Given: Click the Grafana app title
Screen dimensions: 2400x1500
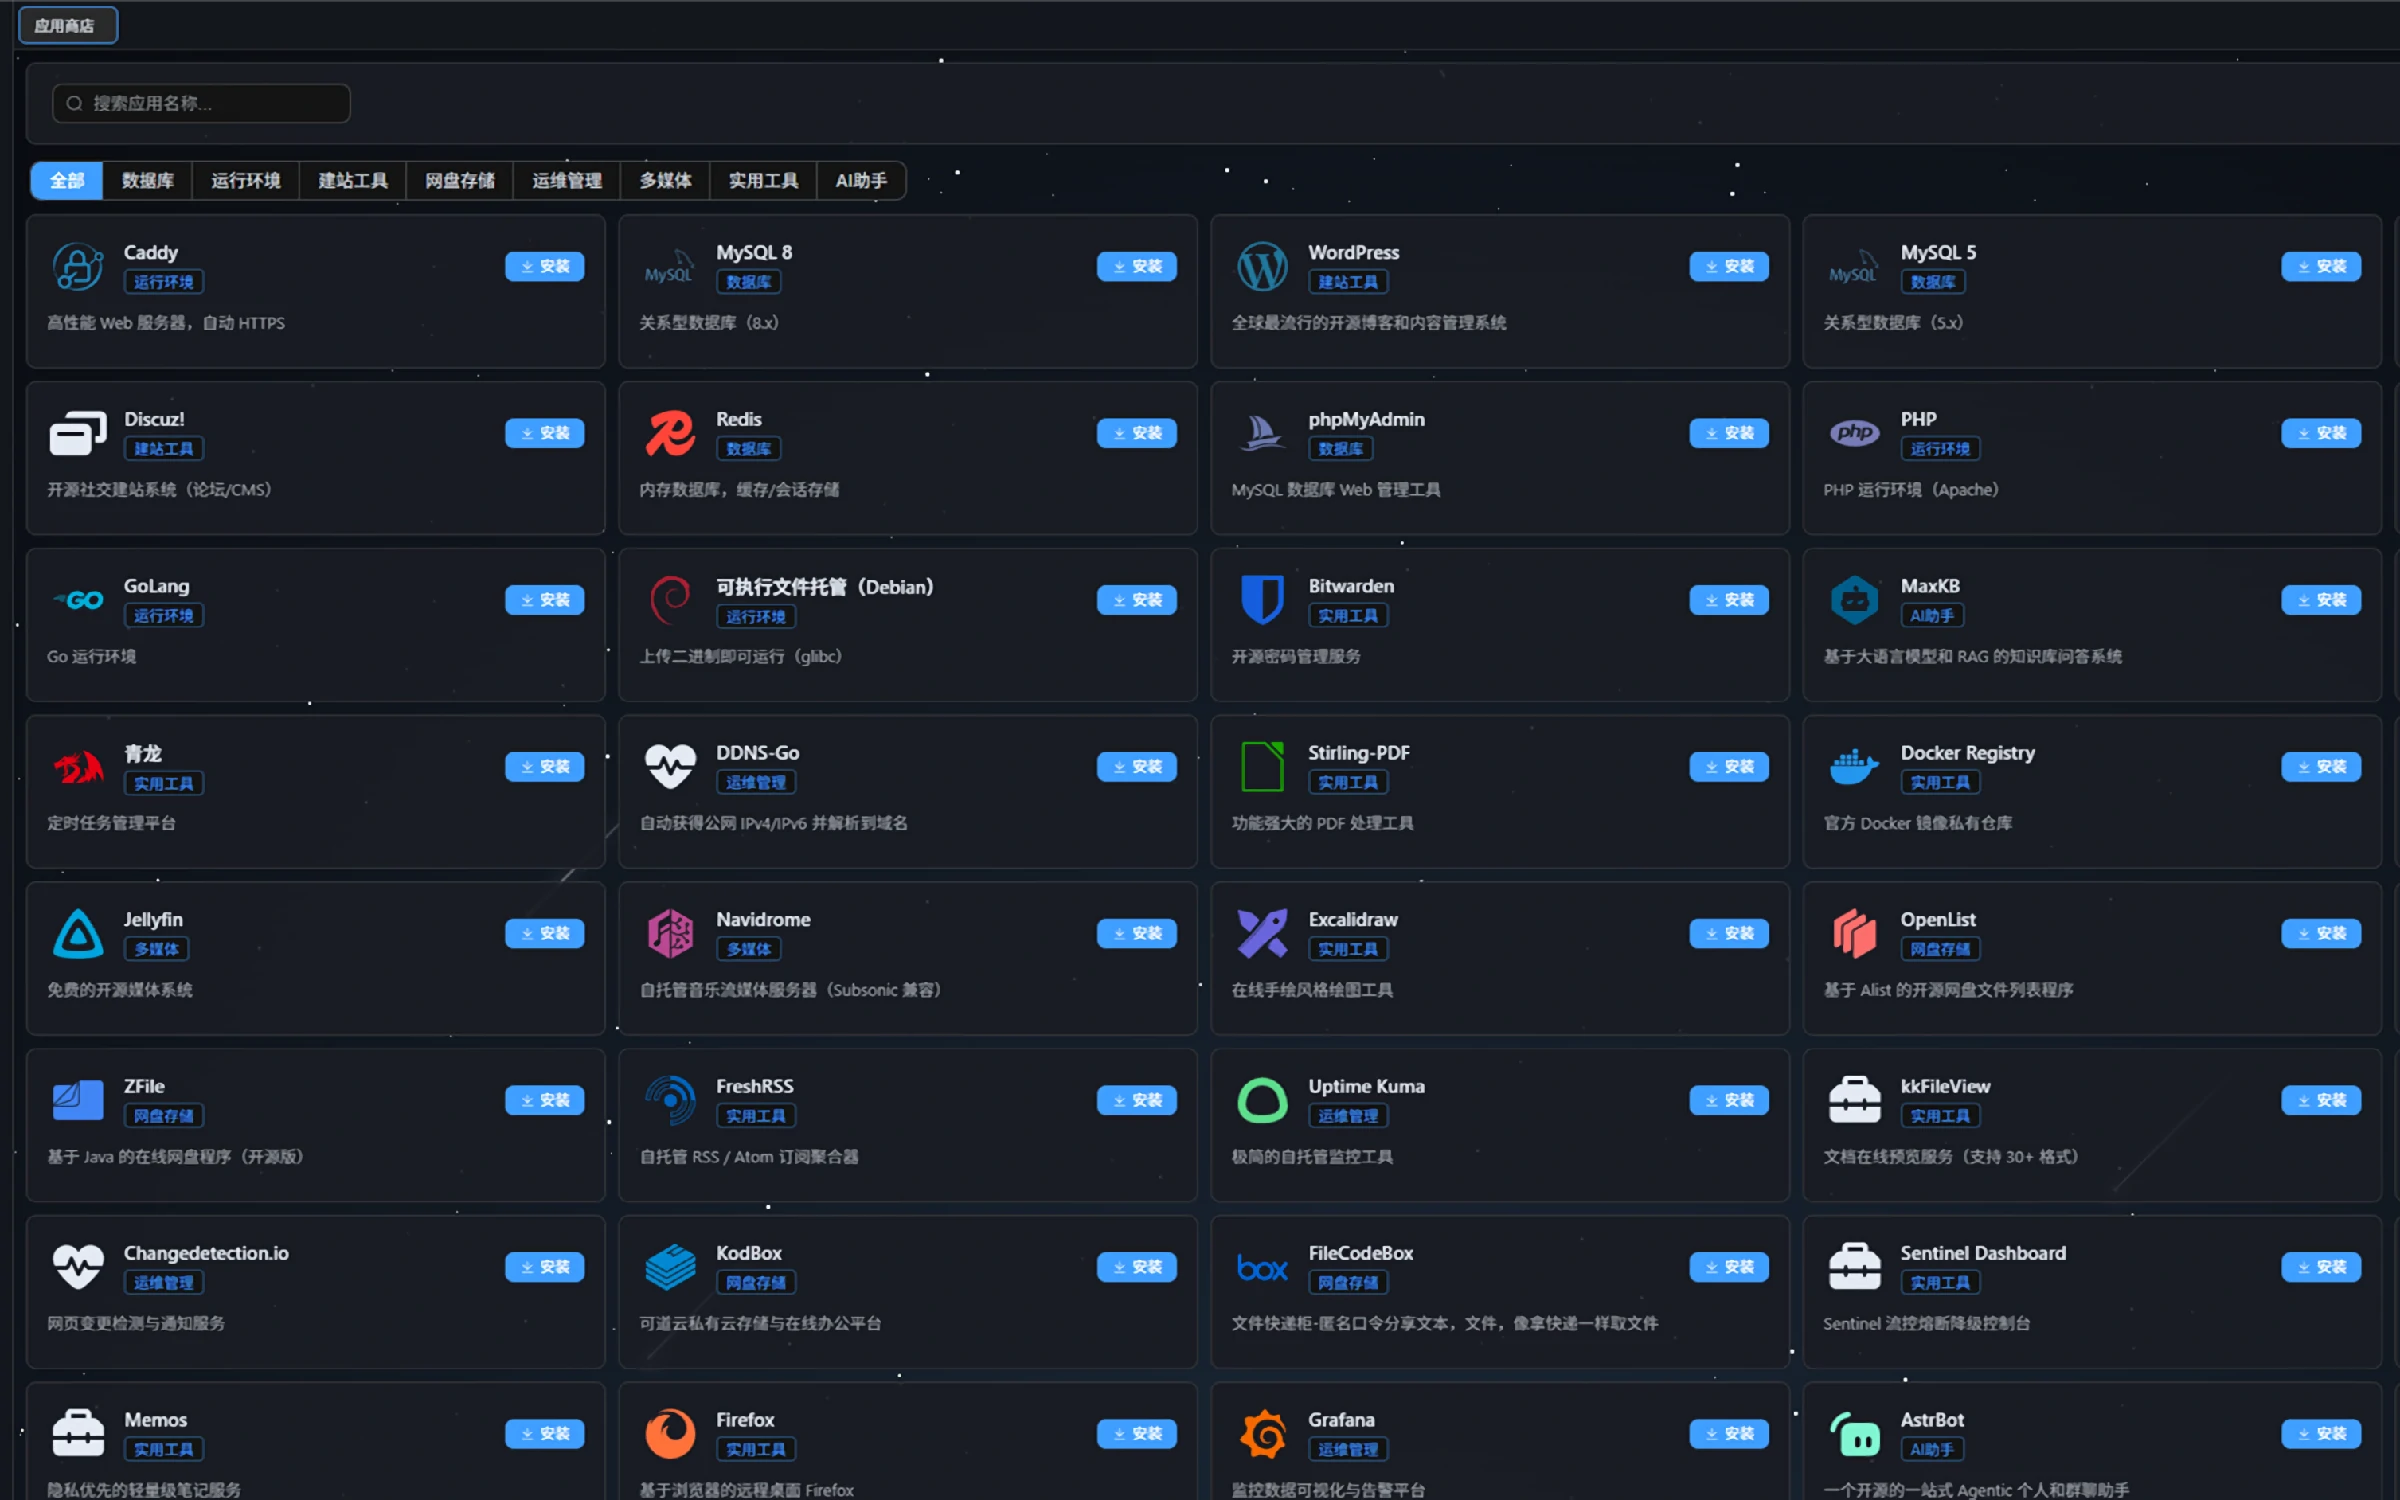Looking at the screenshot, I should (x=1341, y=1421).
